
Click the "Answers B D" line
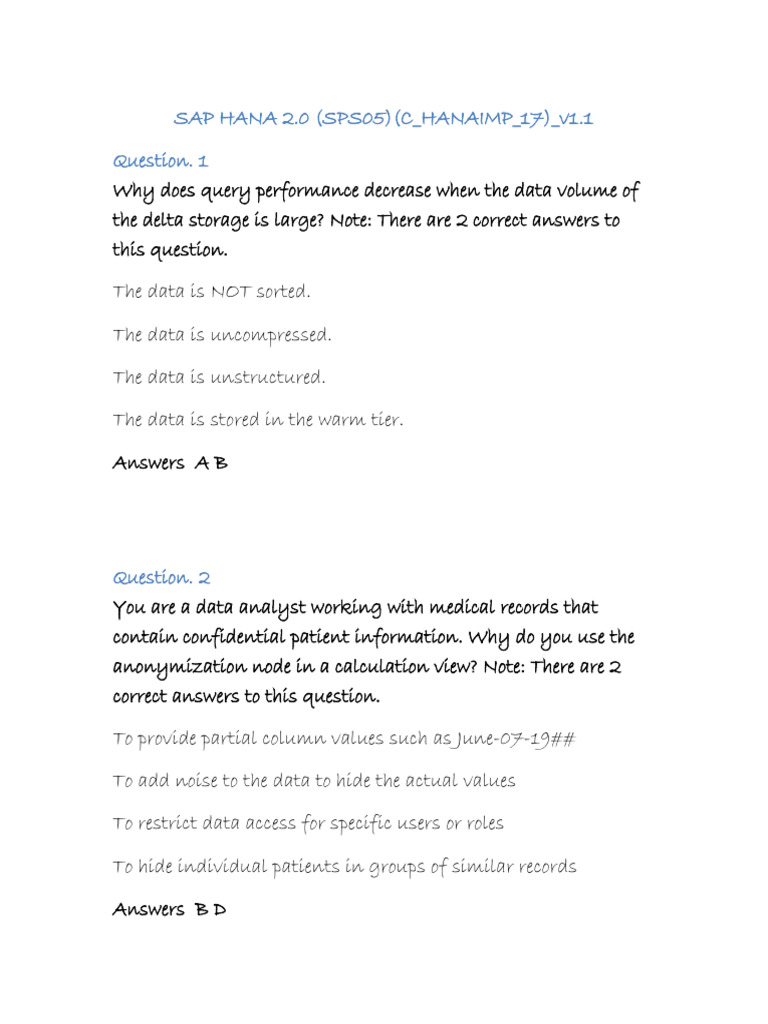(x=169, y=910)
